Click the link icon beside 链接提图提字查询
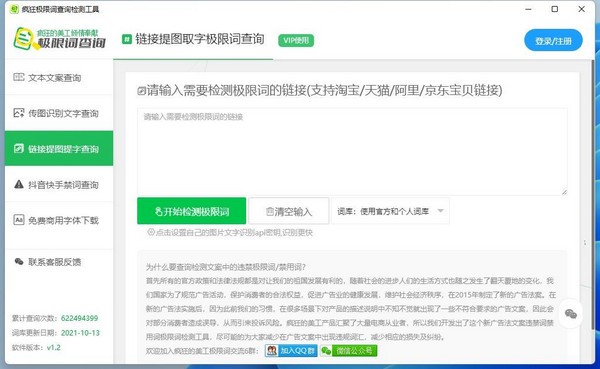Screen dimensions: 600x369 [x=19, y=149]
